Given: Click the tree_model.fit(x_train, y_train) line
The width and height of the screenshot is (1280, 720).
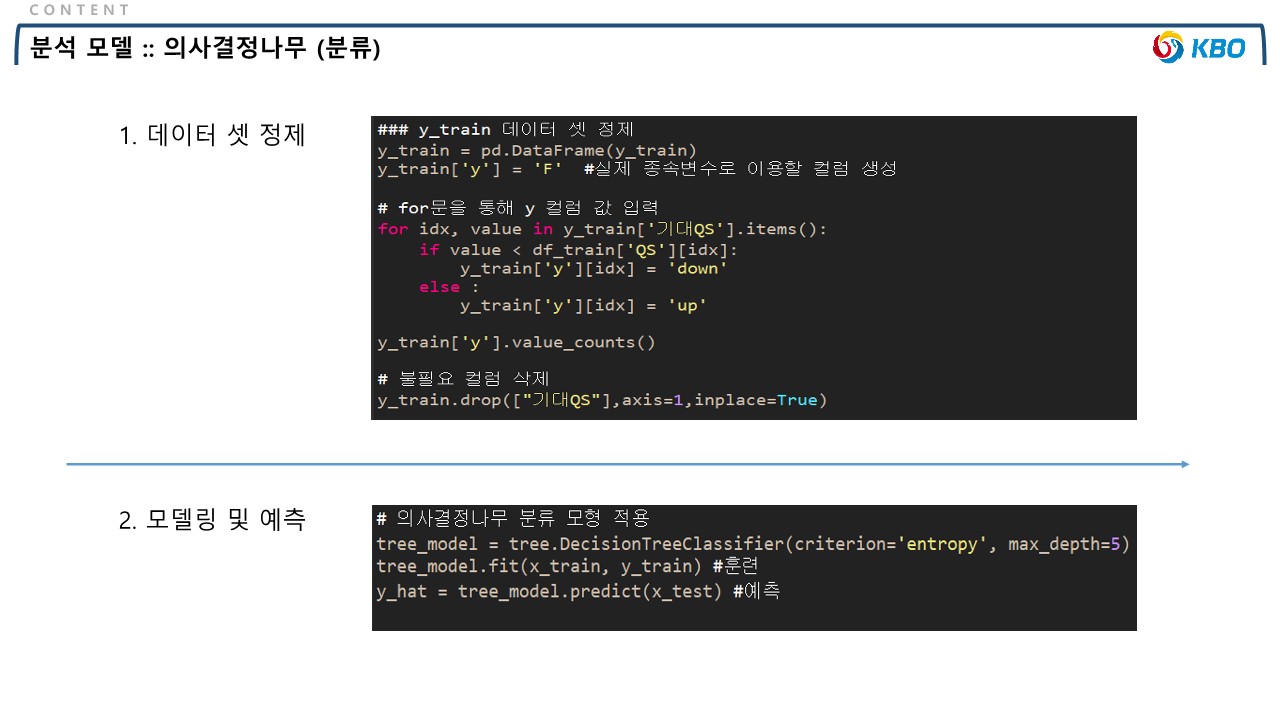Looking at the screenshot, I should [x=567, y=567].
